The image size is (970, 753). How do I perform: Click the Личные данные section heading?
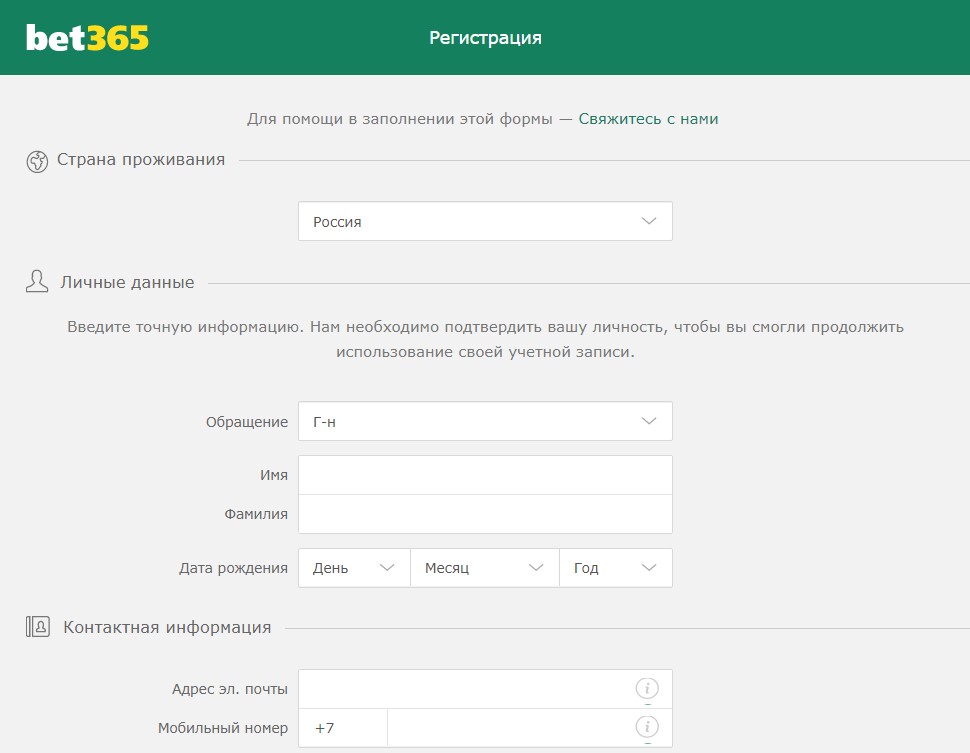[x=127, y=281]
